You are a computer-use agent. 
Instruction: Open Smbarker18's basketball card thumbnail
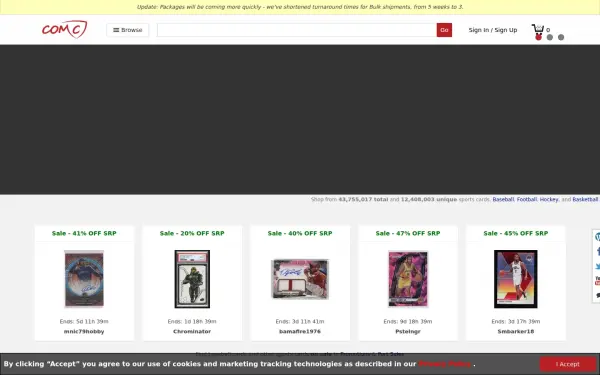pos(516,279)
